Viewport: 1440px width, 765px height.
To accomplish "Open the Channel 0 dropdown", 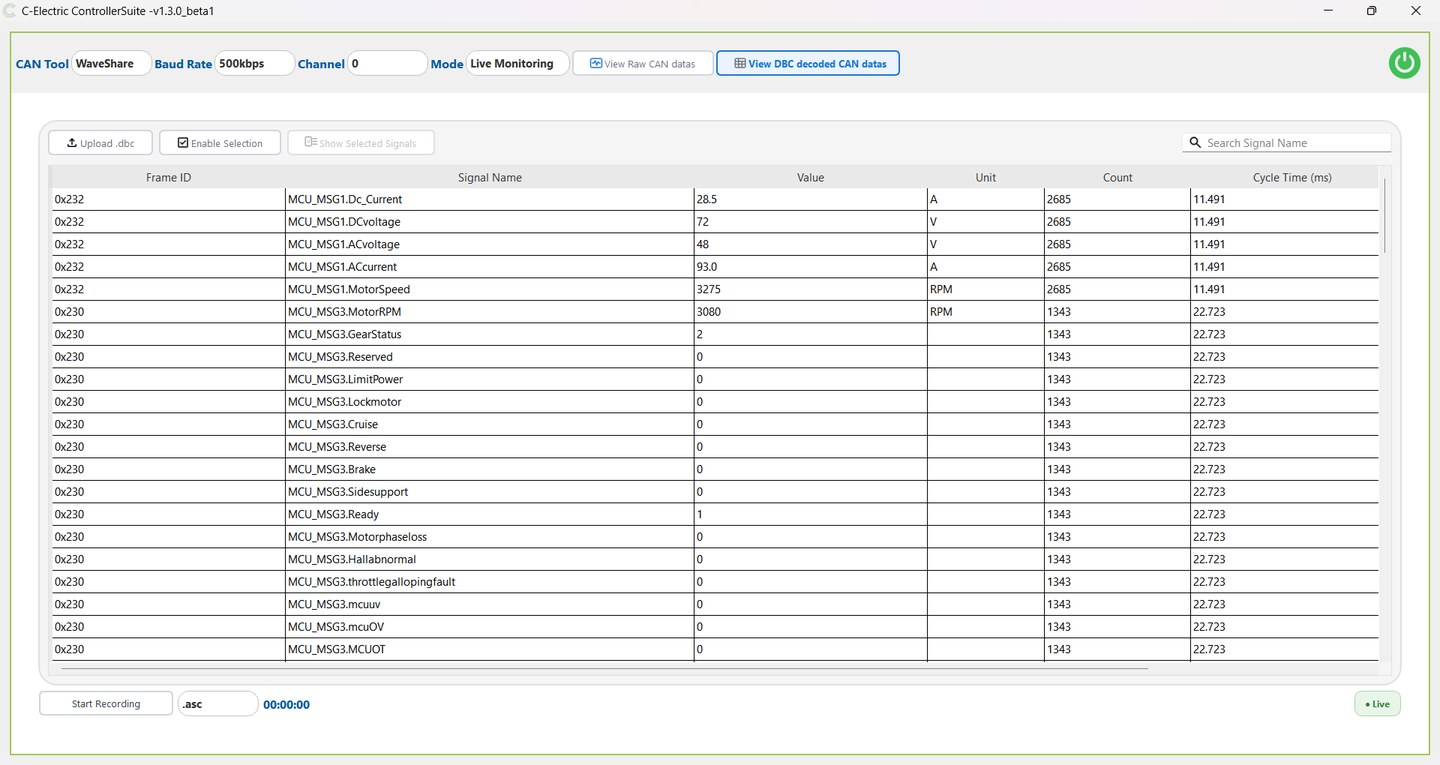I will point(387,63).
